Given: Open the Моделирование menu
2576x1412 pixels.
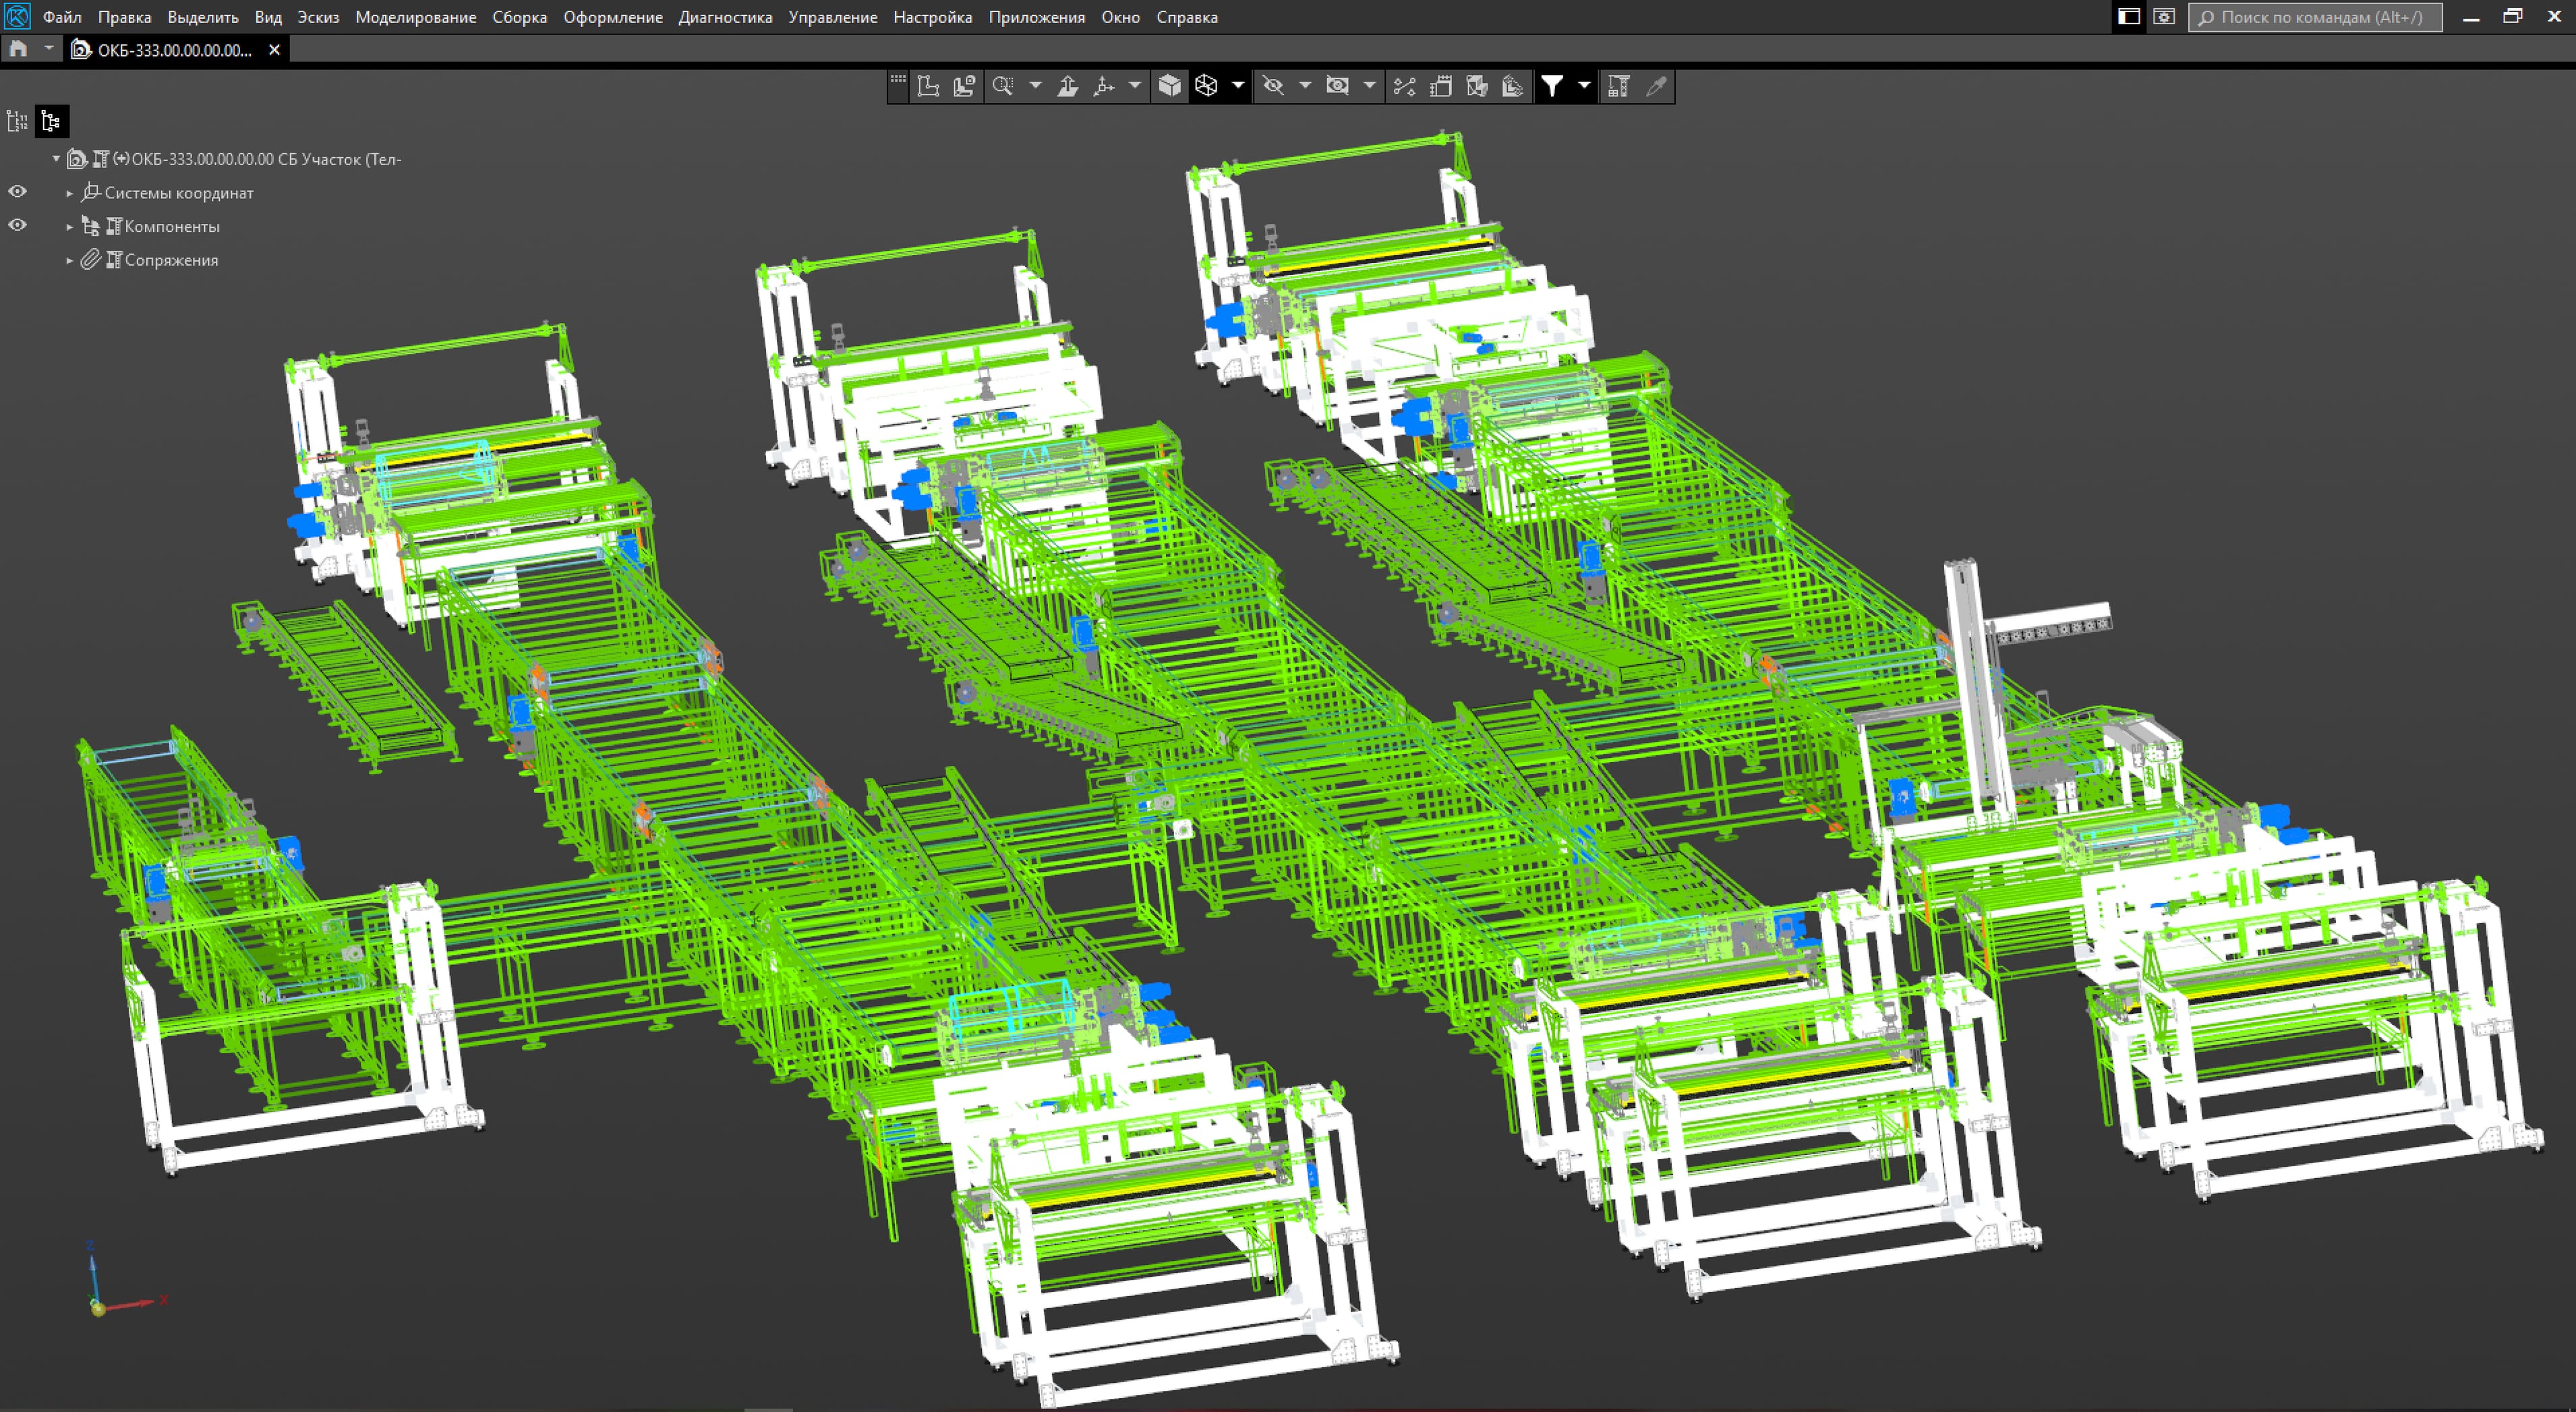Looking at the screenshot, I should (415, 17).
